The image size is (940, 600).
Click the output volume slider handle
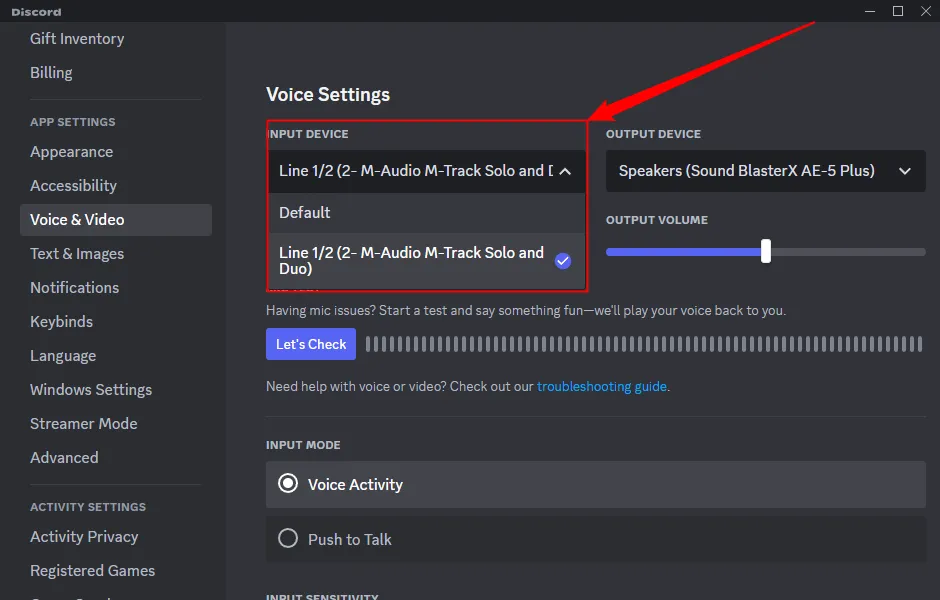[x=766, y=251]
